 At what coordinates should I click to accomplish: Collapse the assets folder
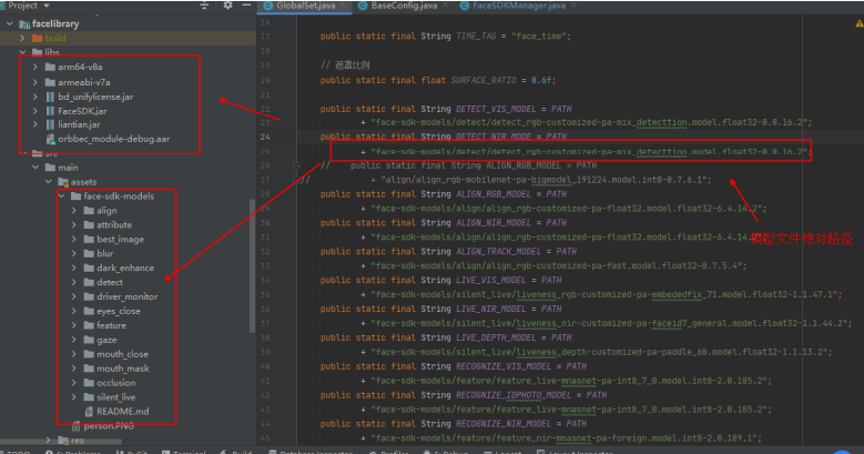click(x=48, y=181)
